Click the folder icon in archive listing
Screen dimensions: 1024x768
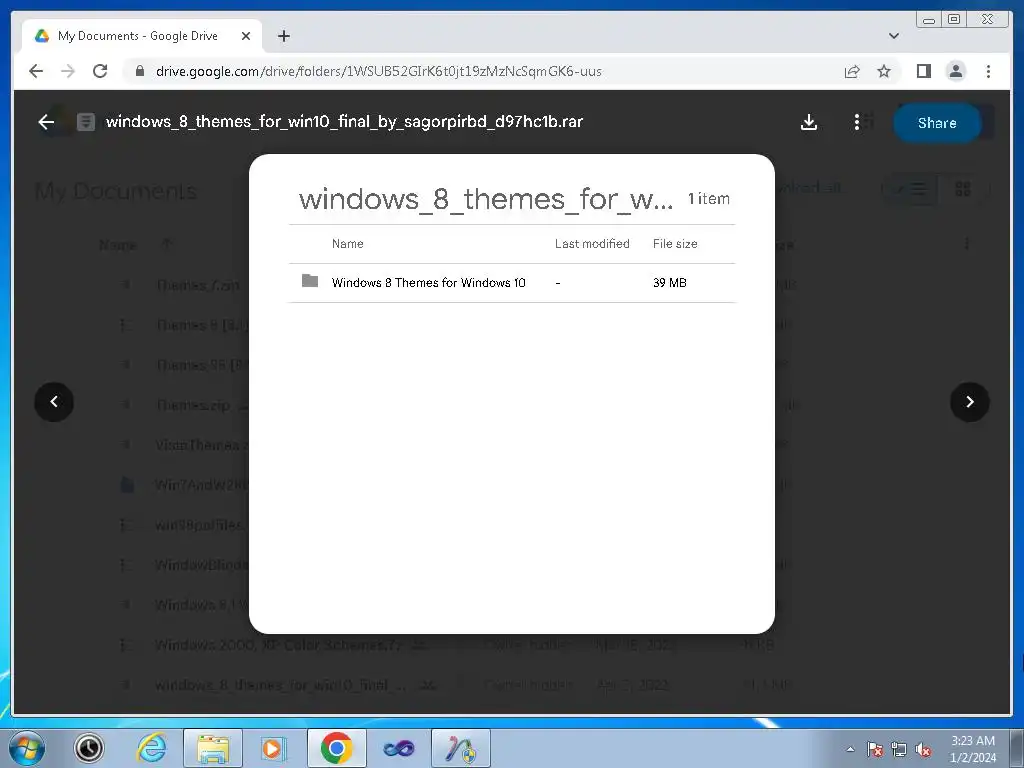310,281
